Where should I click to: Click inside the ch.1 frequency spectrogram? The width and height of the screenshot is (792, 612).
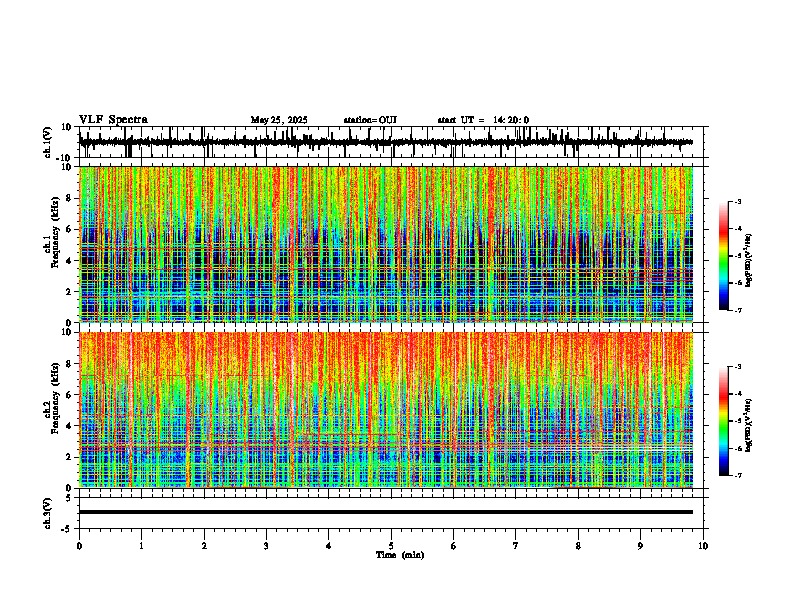(386, 244)
